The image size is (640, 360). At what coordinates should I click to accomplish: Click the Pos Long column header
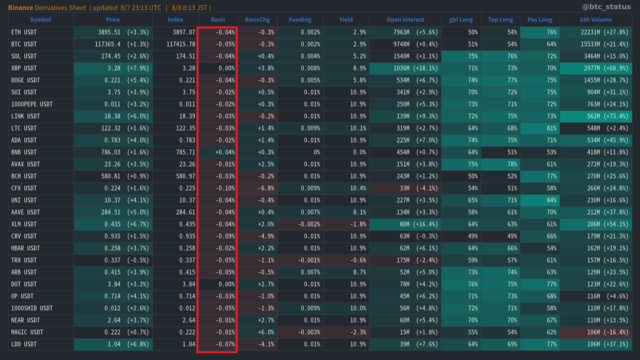point(540,20)
